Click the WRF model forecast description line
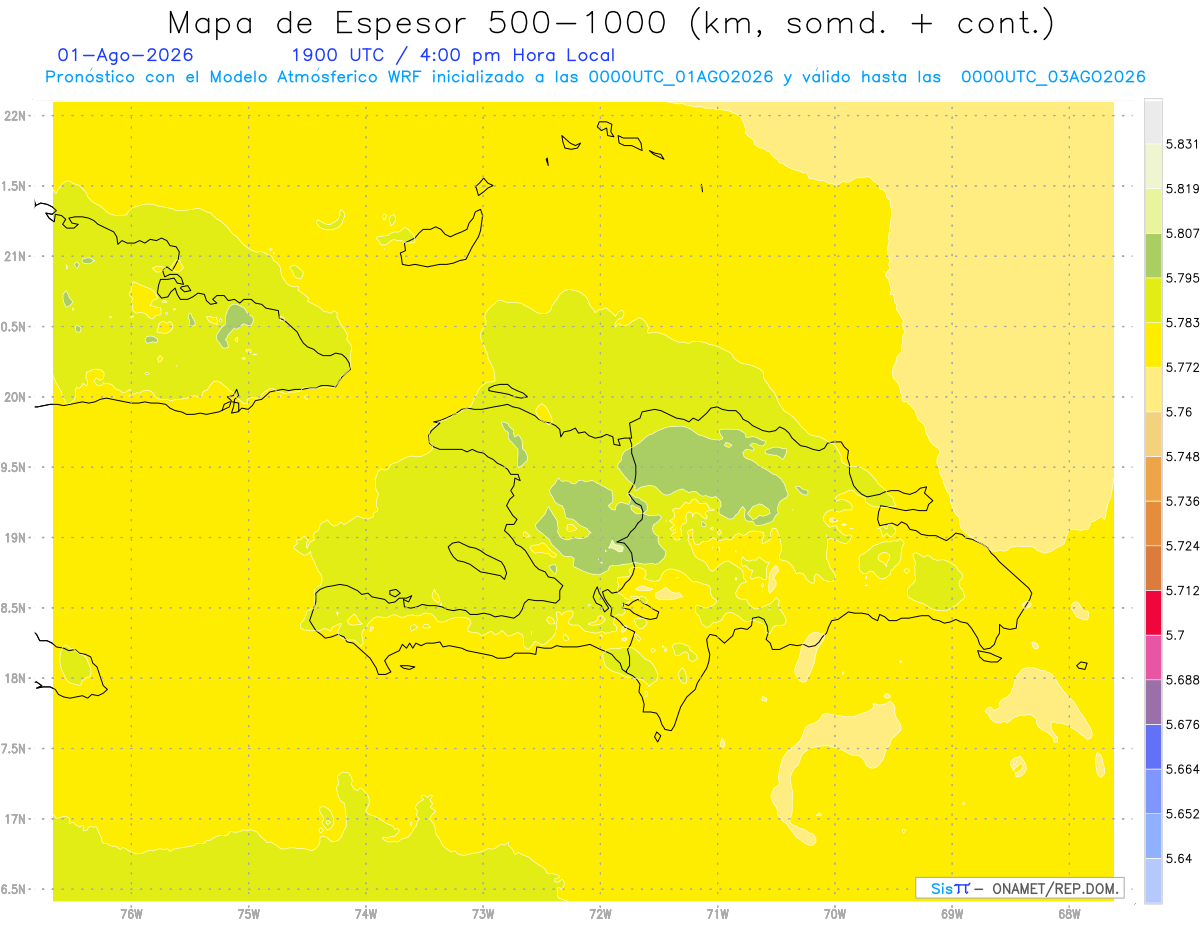Screen dimensions: 1200x927 click(595, 77)
